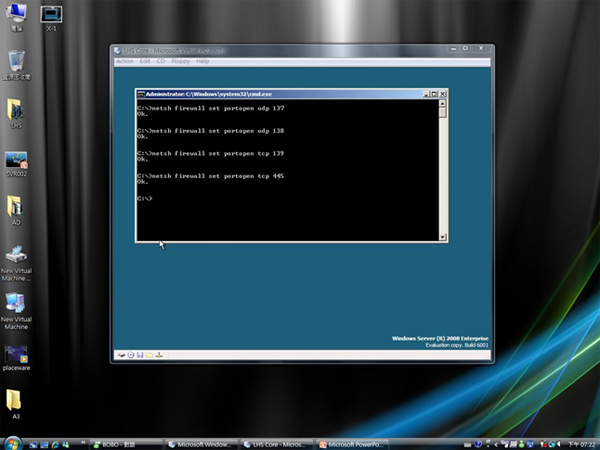
Task: Click the Windows Start orb
Action: click(12, 441)
